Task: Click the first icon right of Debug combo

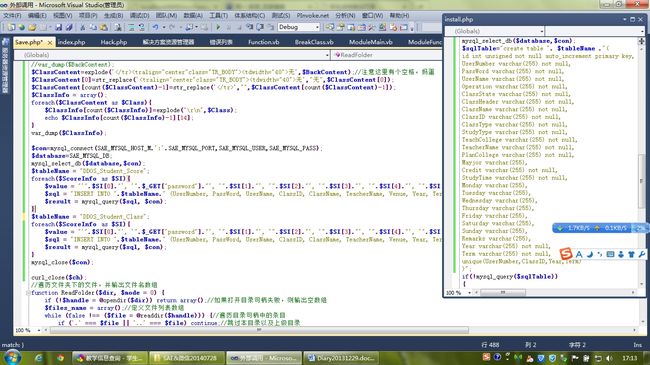Action: click(x=330, y=27)
